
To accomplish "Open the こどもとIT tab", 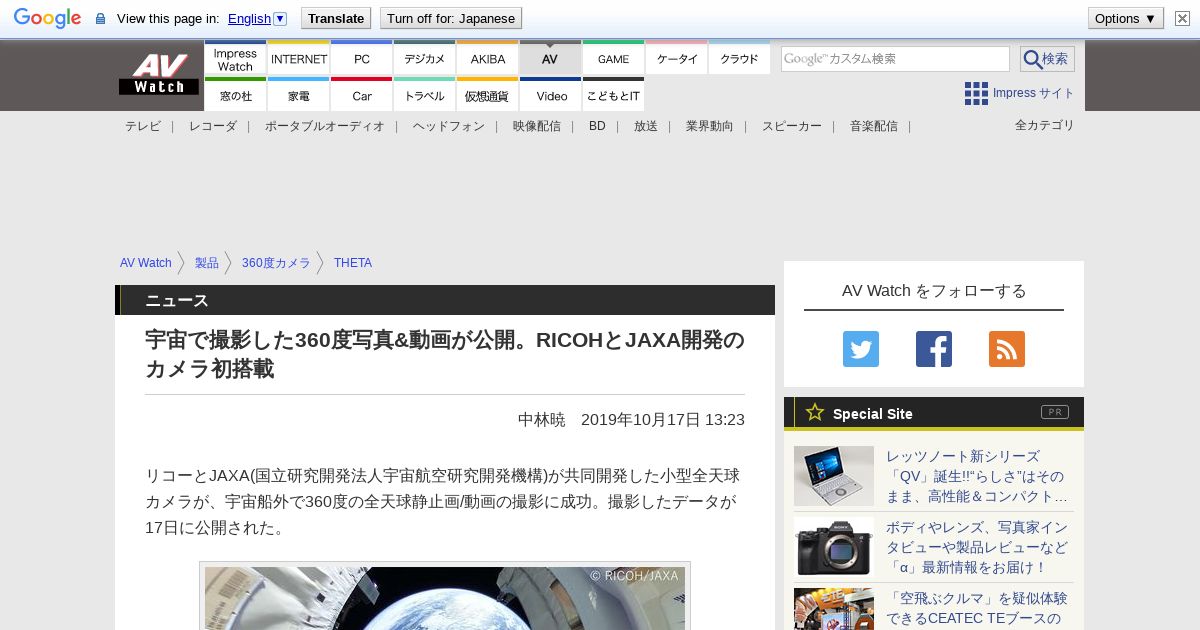I will (613, 96).
